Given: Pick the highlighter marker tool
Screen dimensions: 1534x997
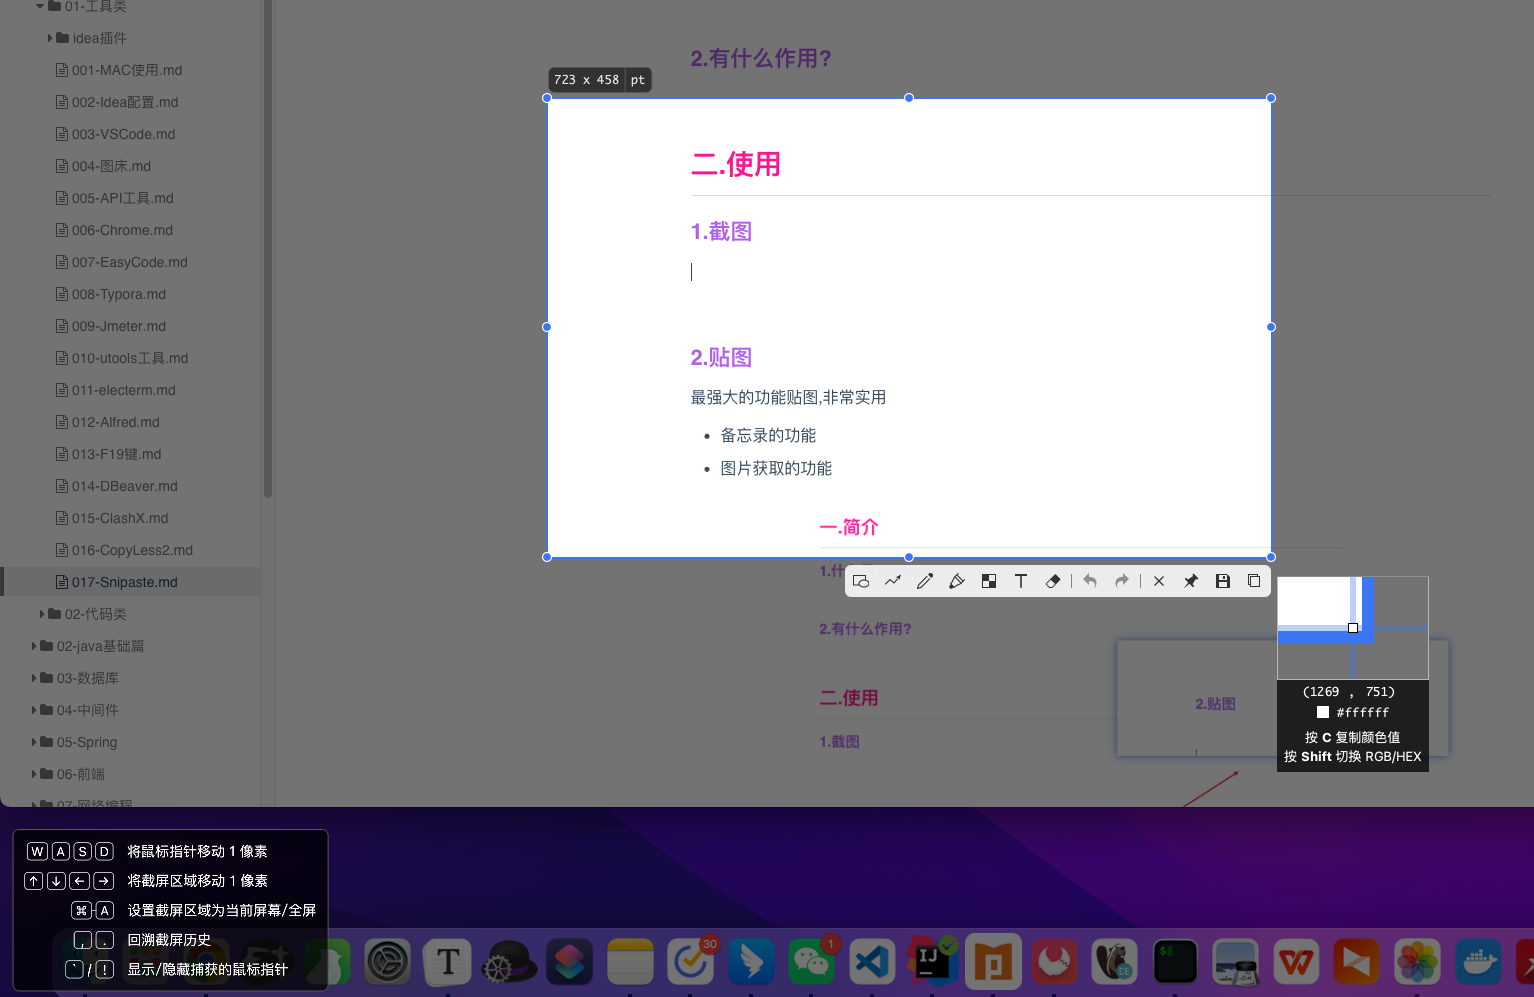Looking at the screenshot, I should tap(957, 581).
